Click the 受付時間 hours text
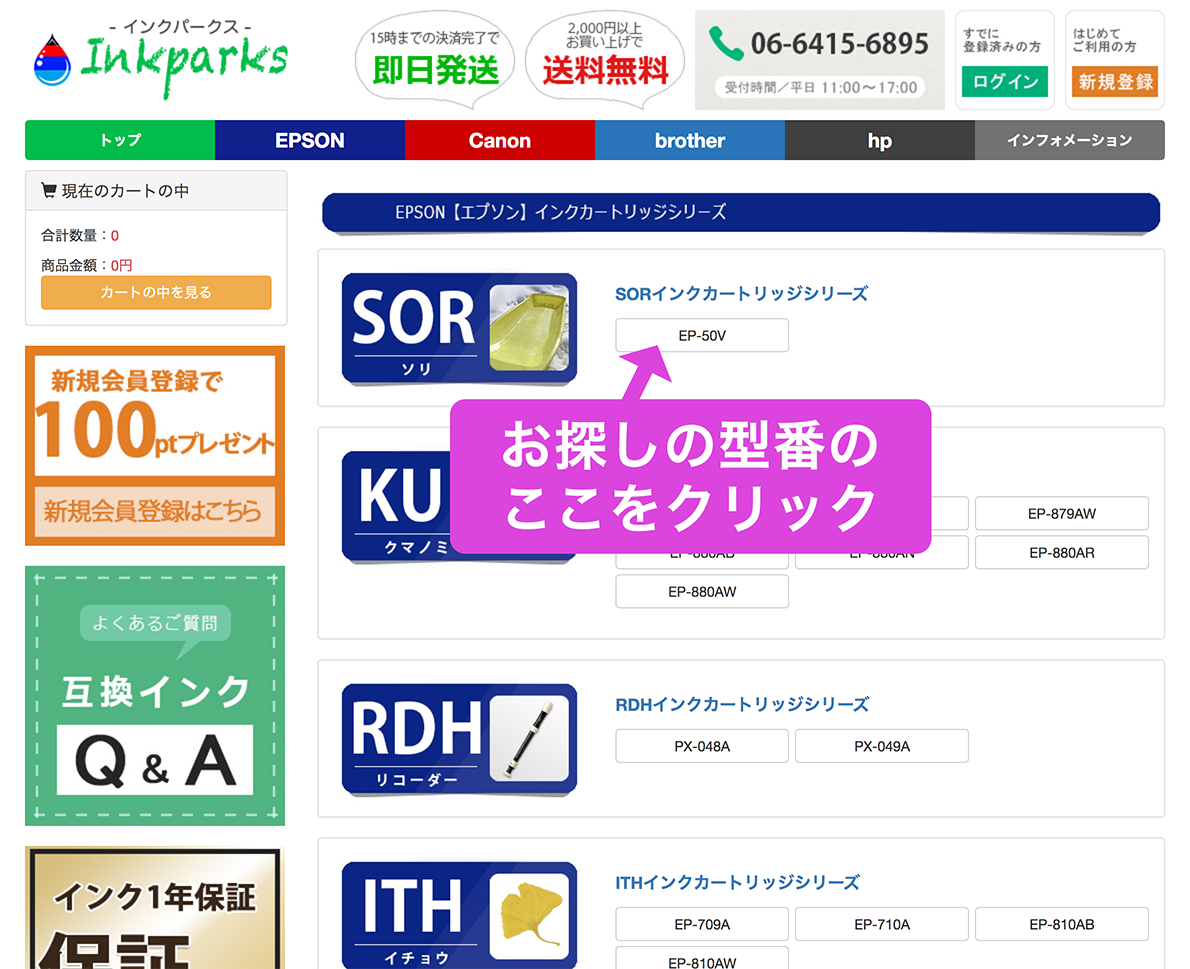The height and width of the screenshot is (969, 1190). [820, 87]
